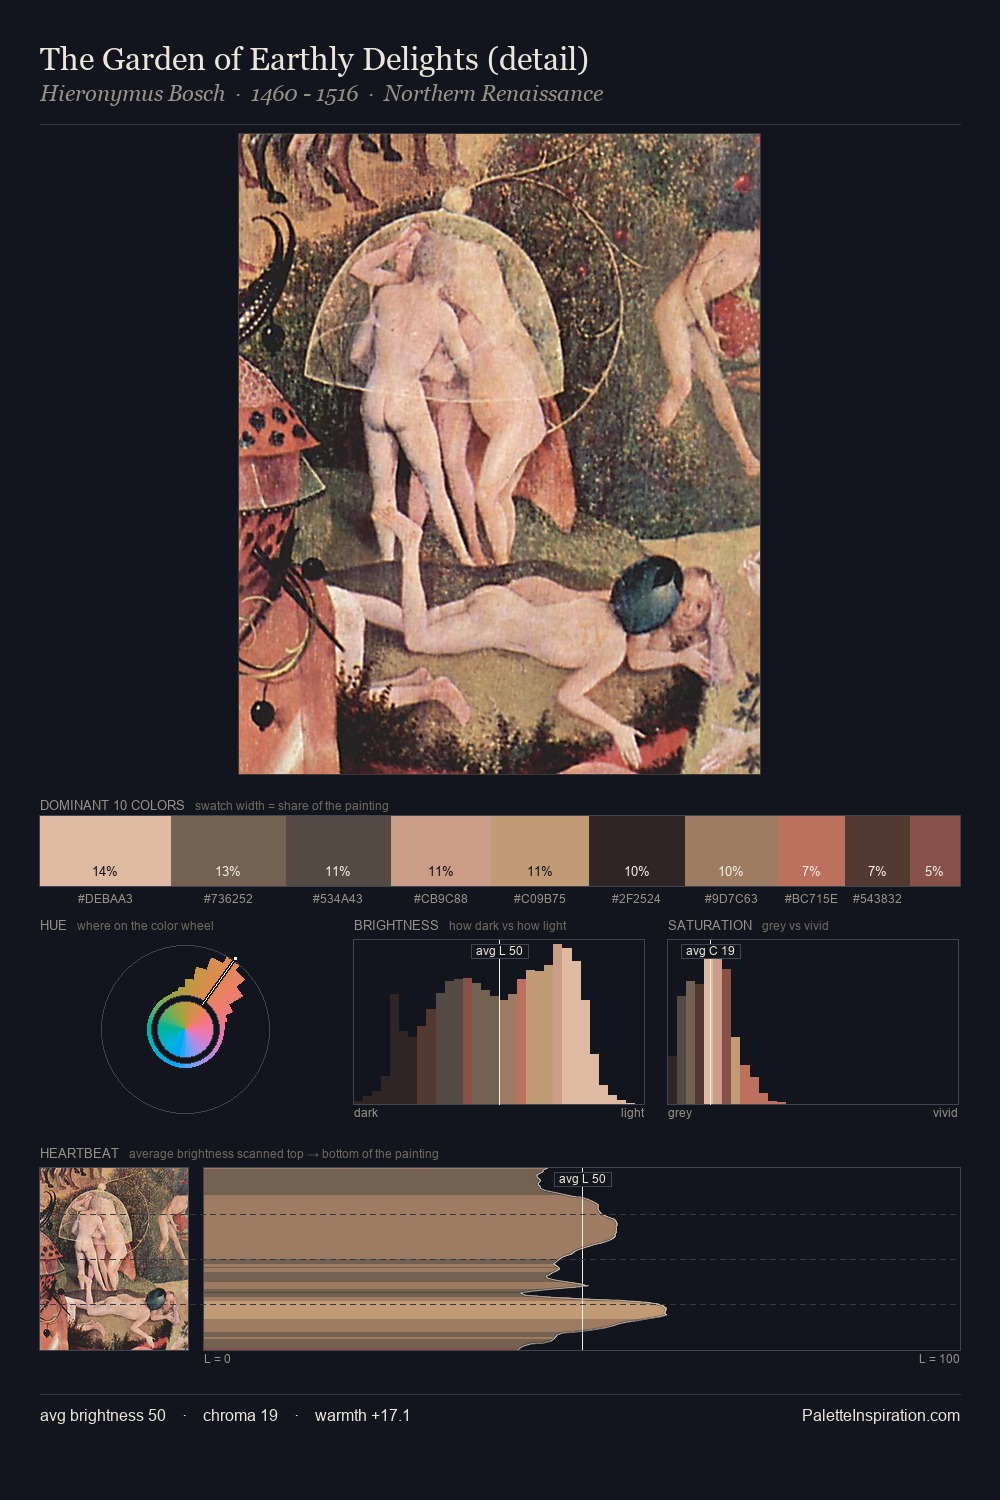
Task: Click the 'L = 0' axis label
Action: [217, 1358]
